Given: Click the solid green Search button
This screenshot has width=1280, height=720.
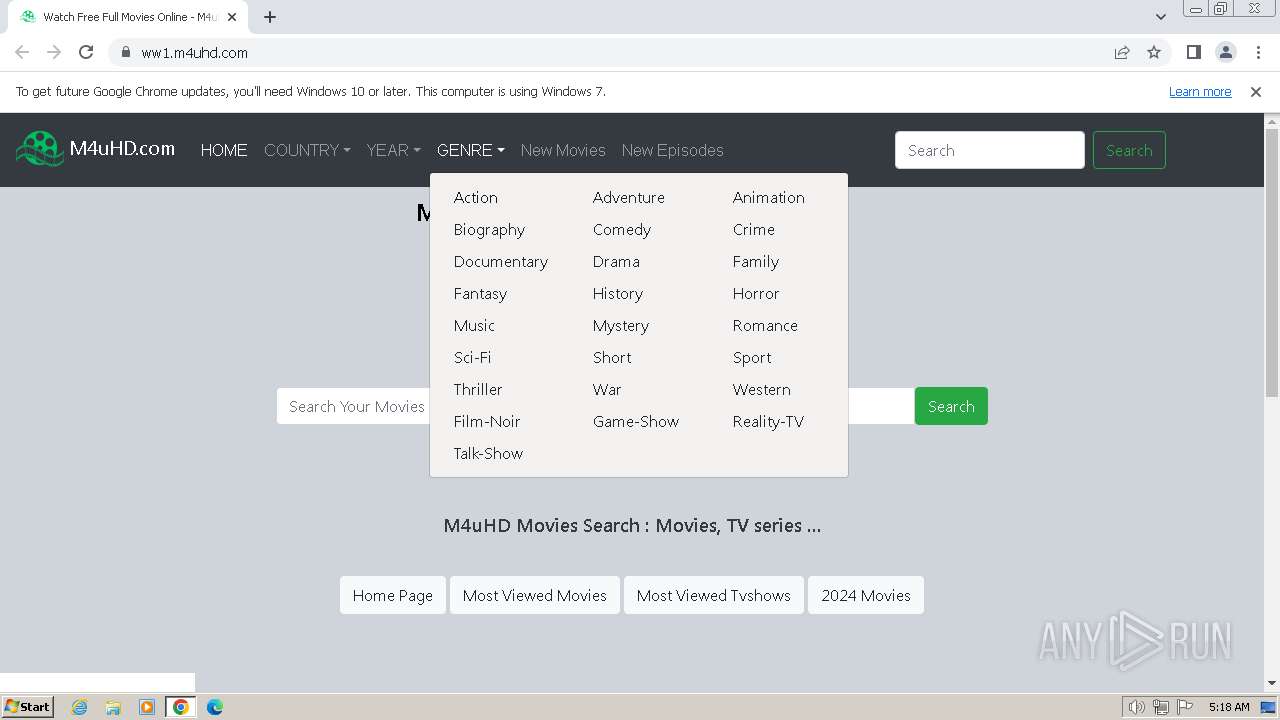Looking at the screenshot, I should [x=951, y=406].
